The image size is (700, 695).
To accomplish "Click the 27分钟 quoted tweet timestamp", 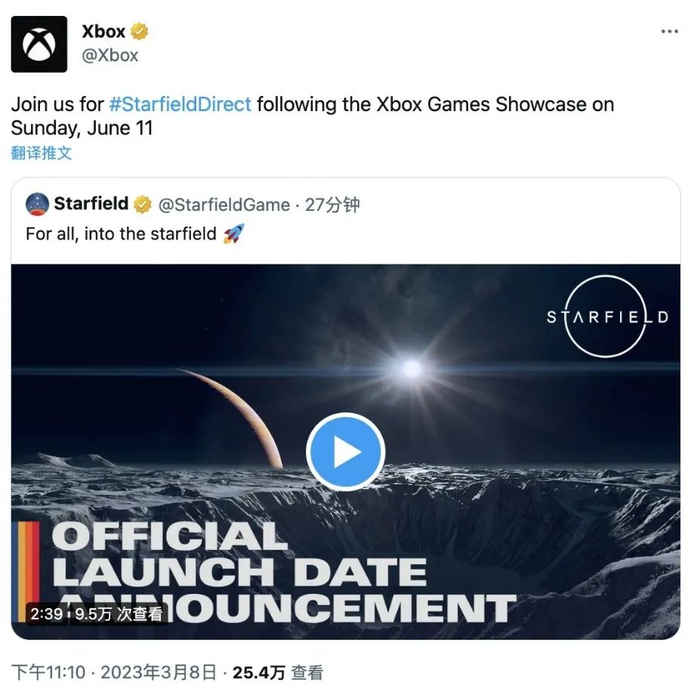I will (x=332, y=204).
